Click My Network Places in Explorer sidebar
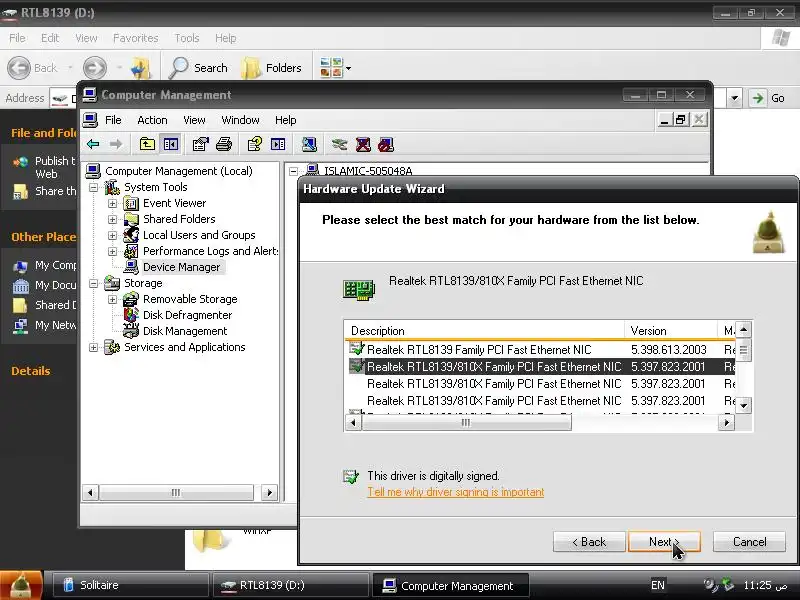800x600 pixels. 45,325
